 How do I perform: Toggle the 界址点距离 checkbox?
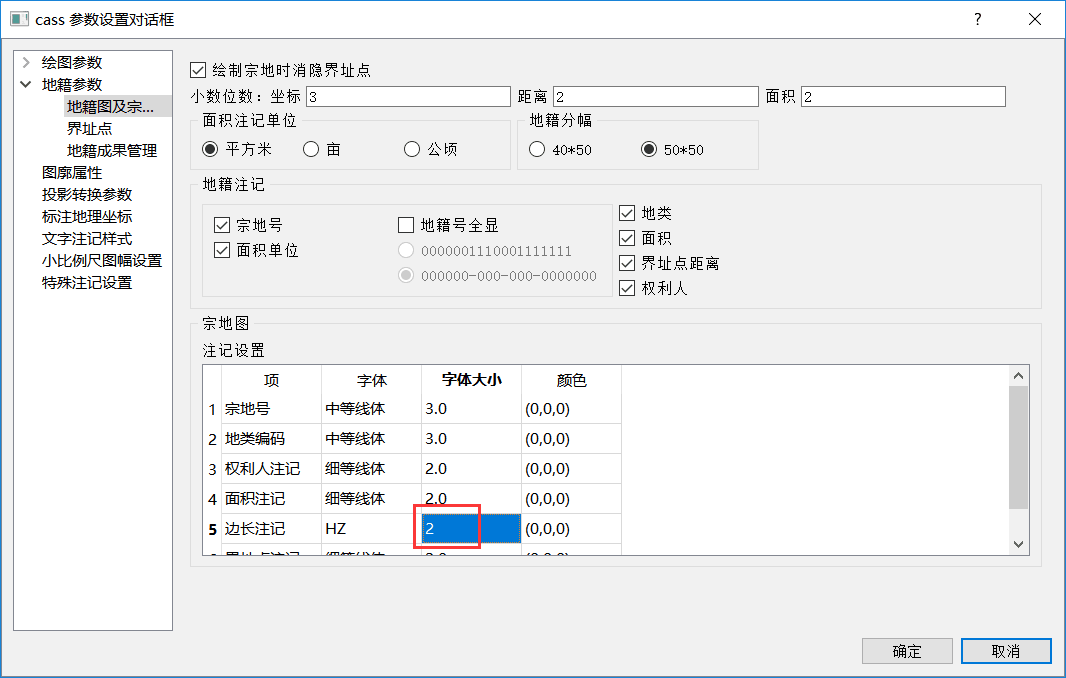point(627,263)
